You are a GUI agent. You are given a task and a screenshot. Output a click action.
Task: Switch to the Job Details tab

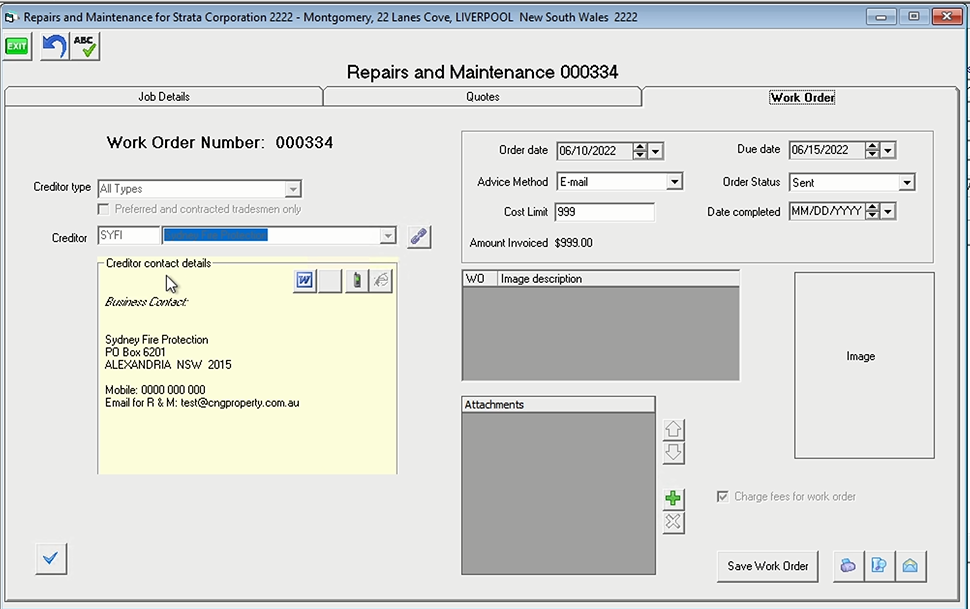point(164,97)
